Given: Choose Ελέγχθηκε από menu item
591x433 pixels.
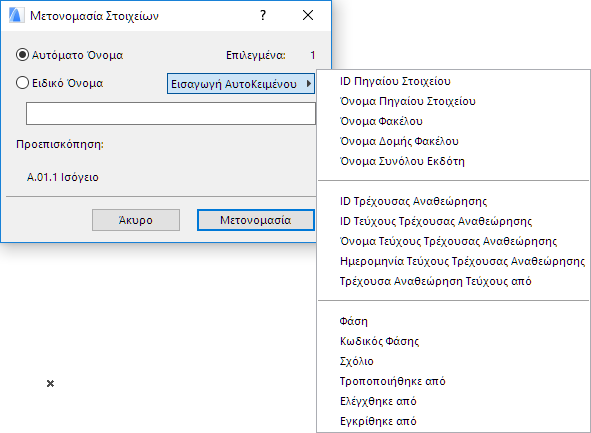Looking at the screenshot, I should [x=453, y=401].
